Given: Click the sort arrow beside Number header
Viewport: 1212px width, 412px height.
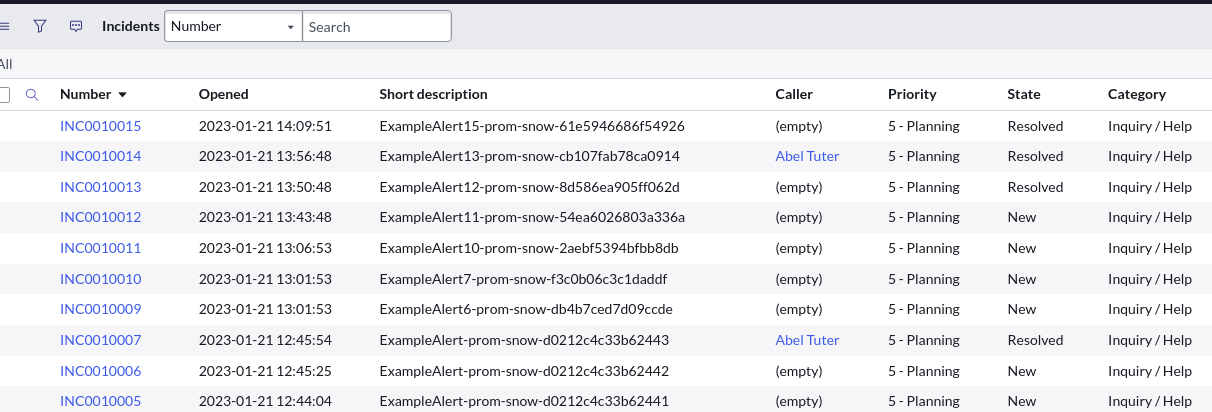Looking at the screenshot, I should point(123,95).
